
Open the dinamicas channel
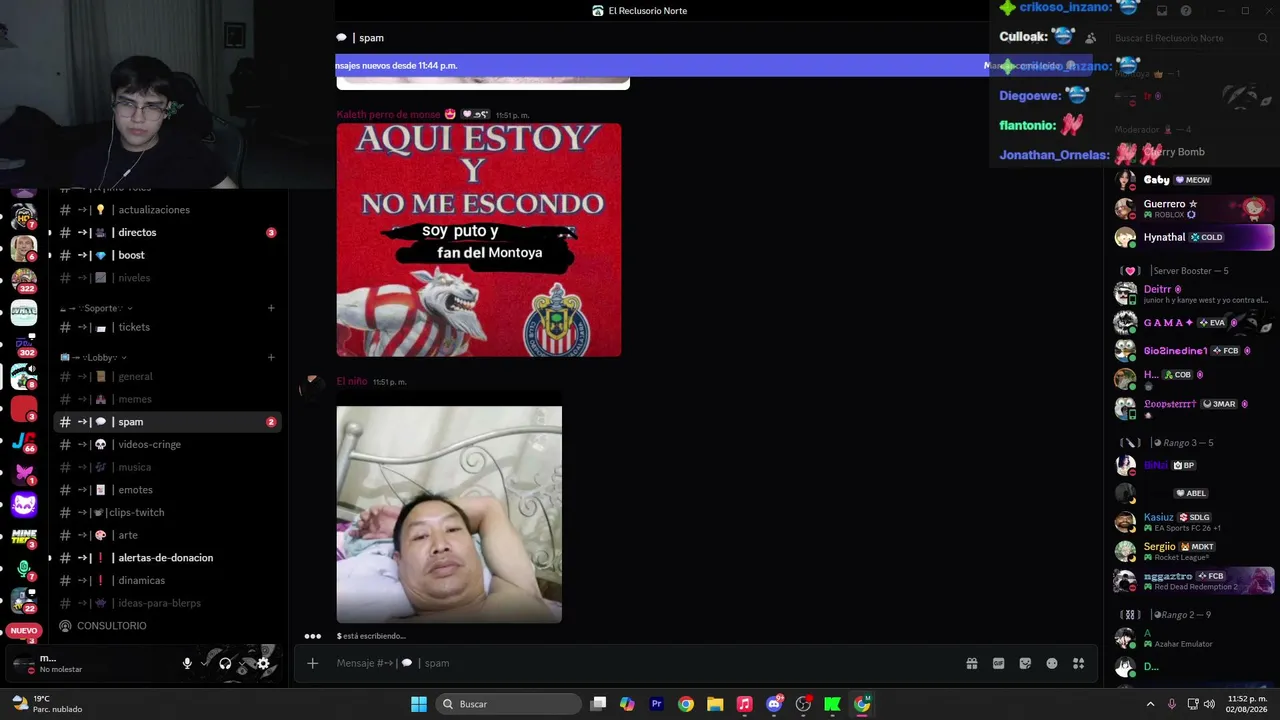(167, 580)
